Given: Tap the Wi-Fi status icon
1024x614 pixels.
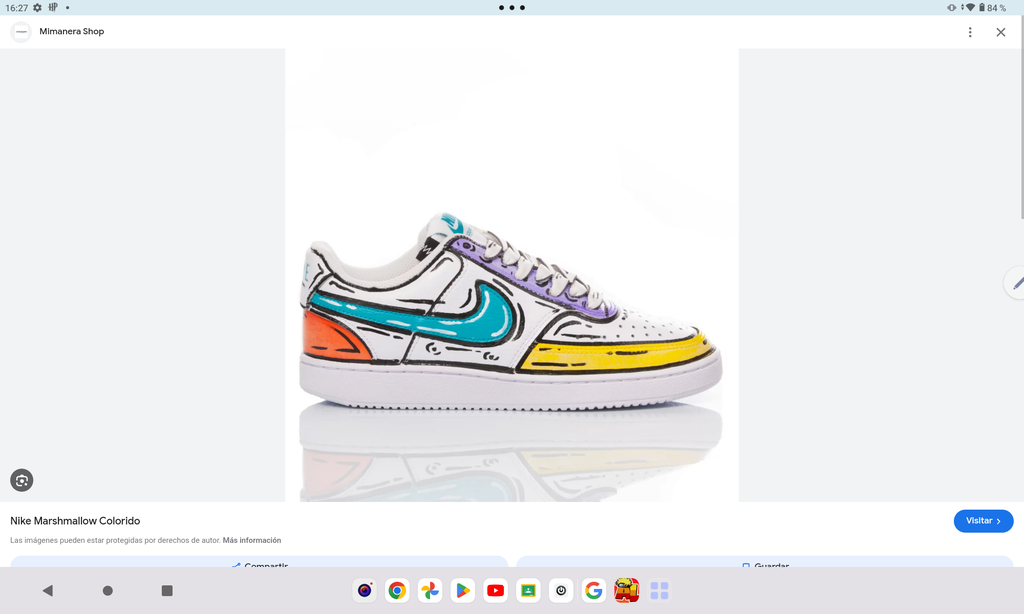Looking at the screenshot, I should (969, 8).
